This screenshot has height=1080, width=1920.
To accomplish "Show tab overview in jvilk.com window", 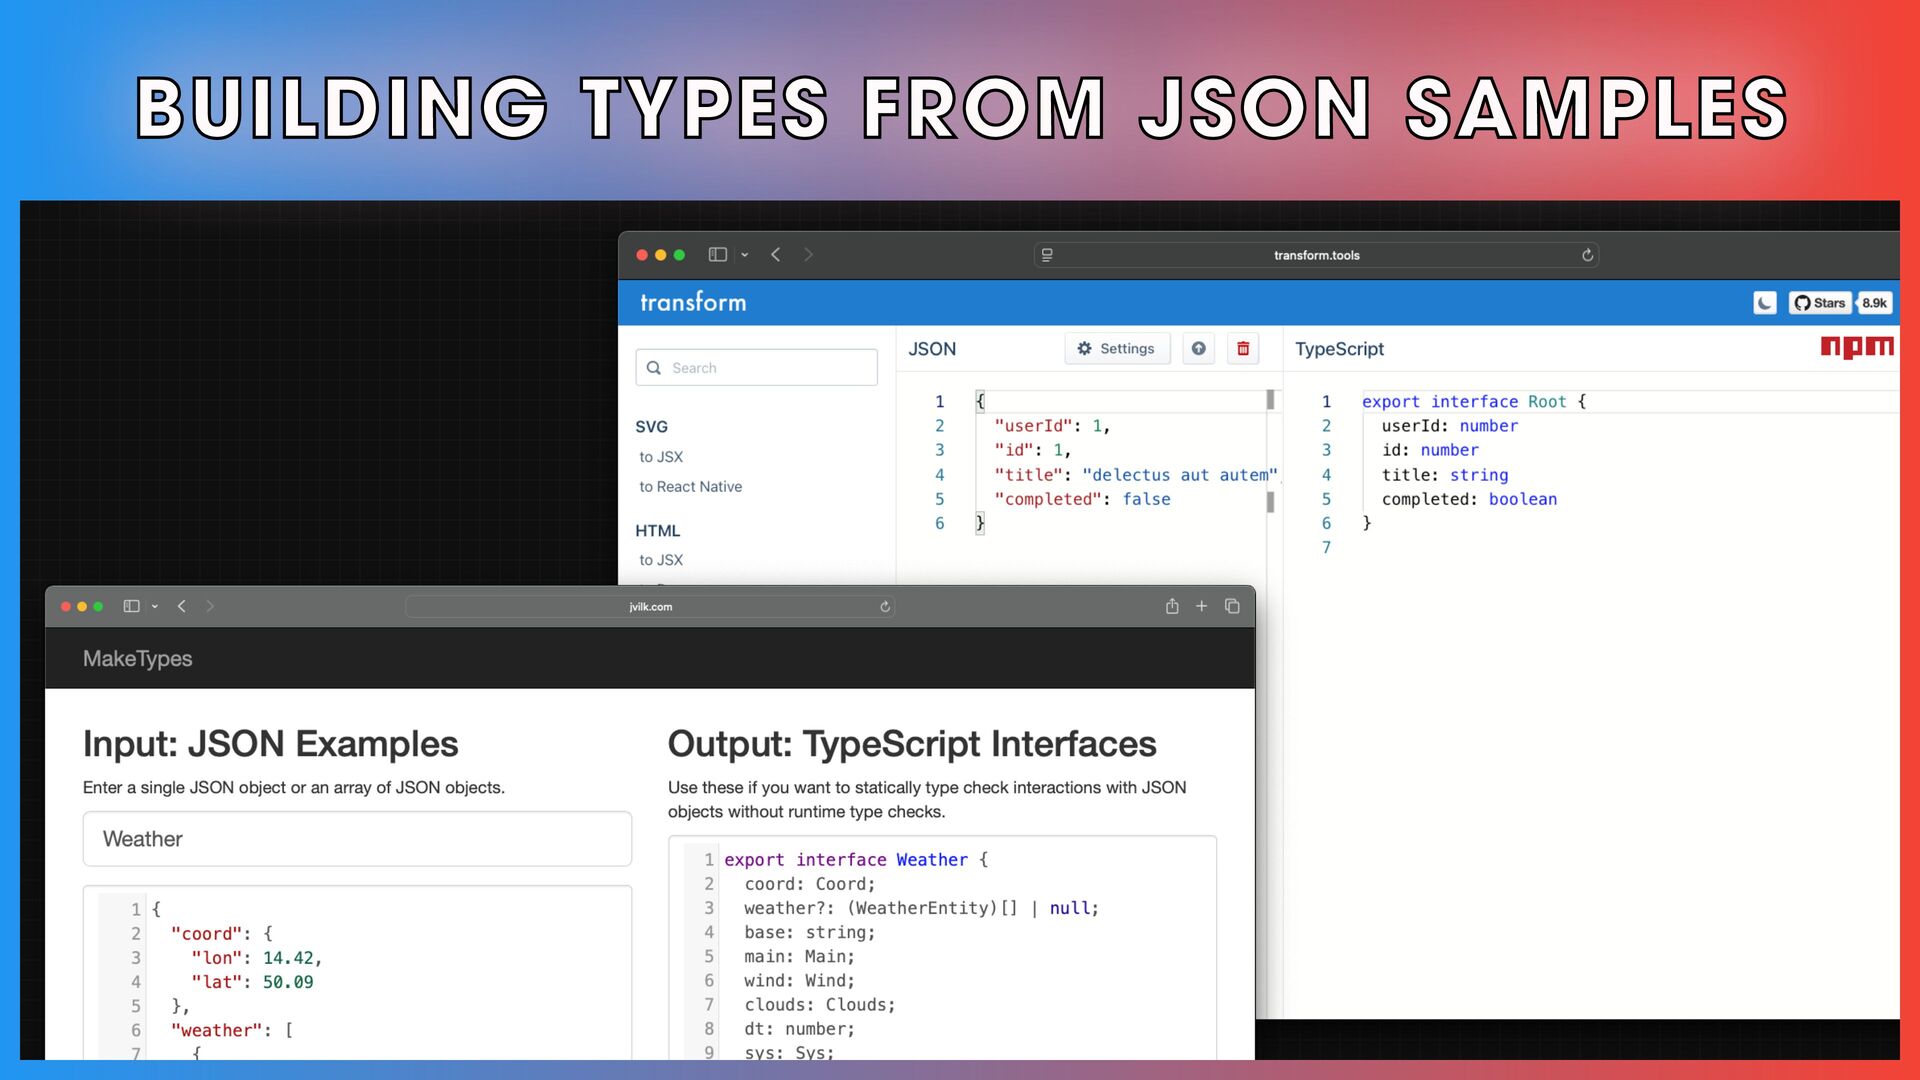I will tap(1232, 606).
